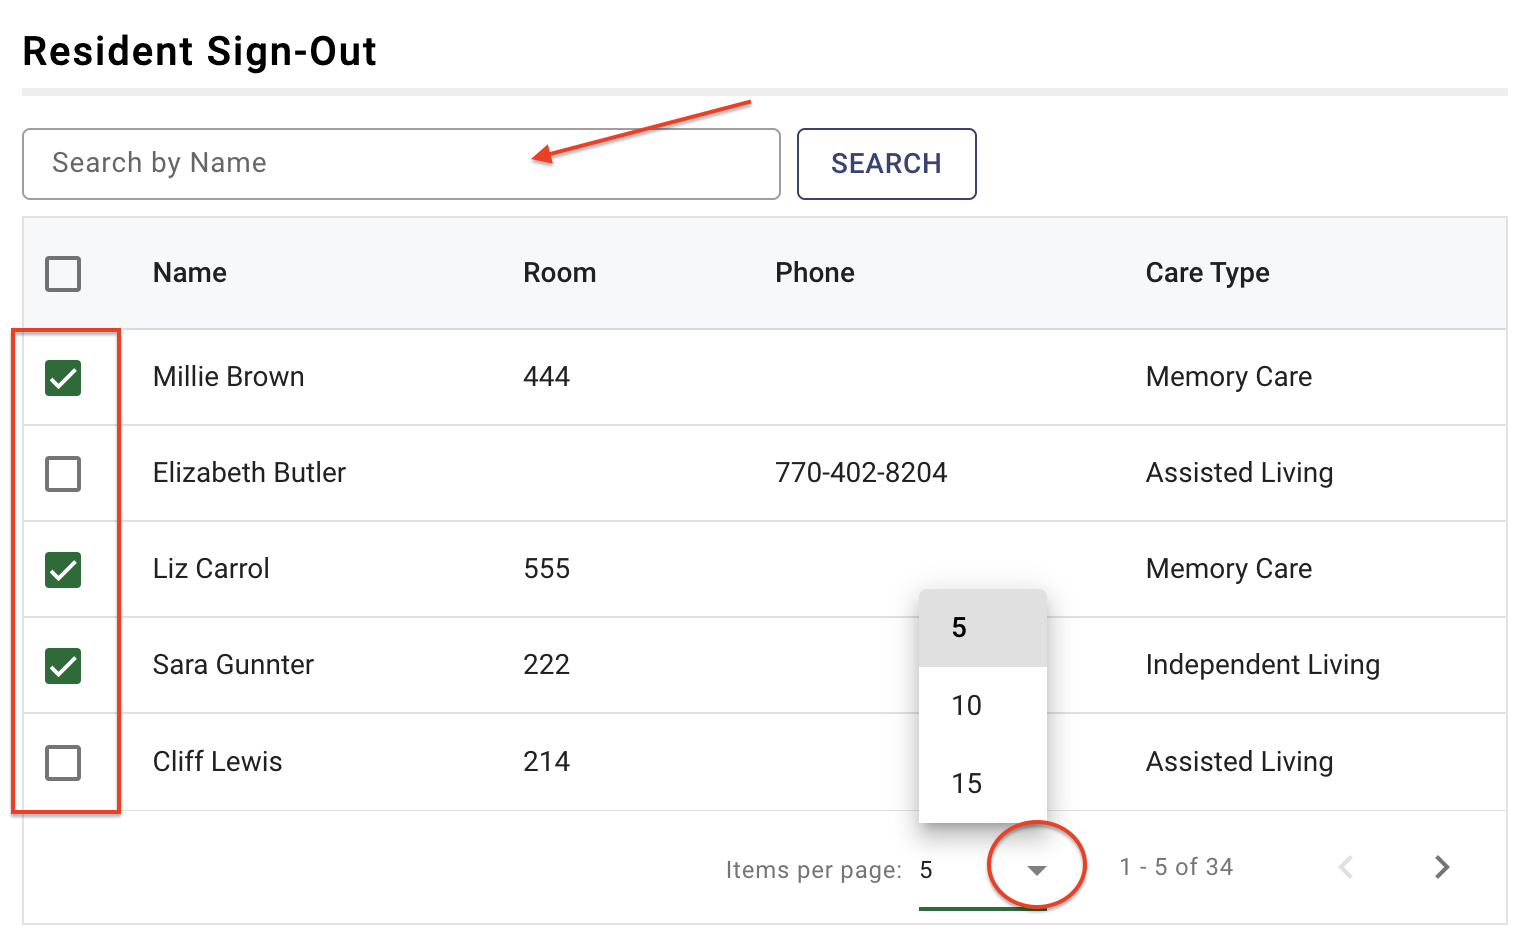Click the SEARCH button
This screenshot has width=1532, height=944.
[886, 163]
